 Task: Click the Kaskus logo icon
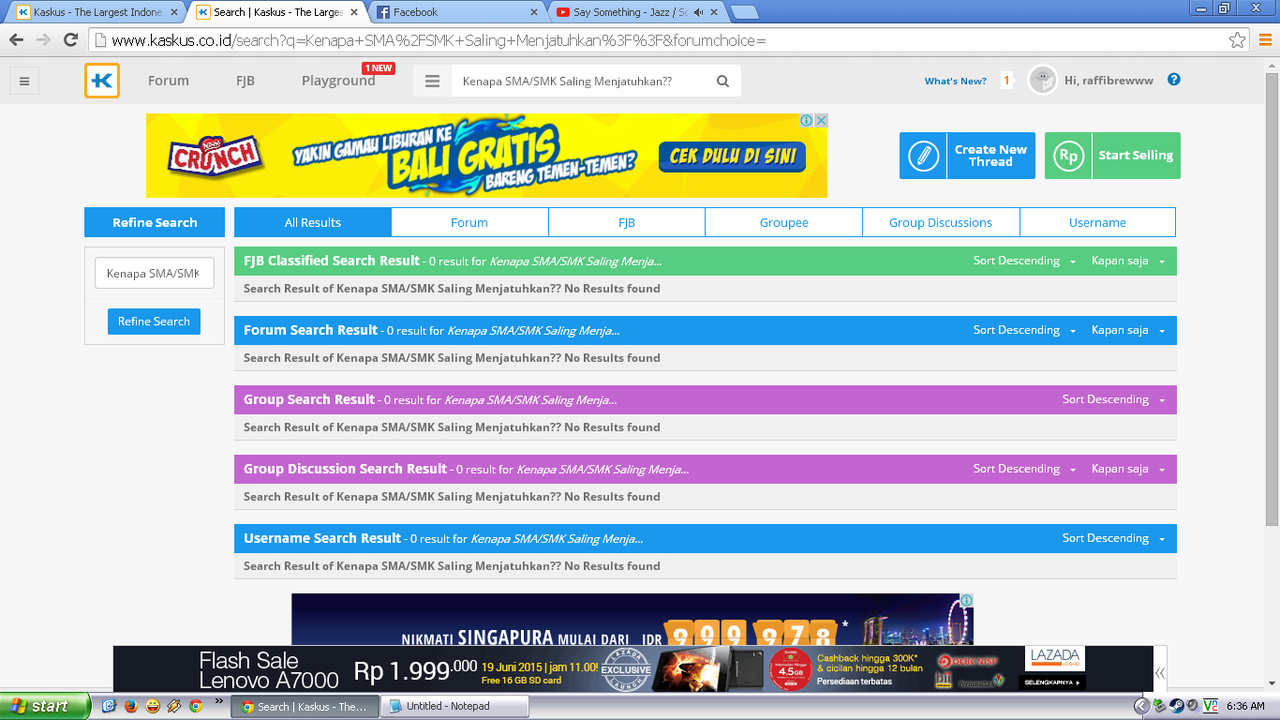[x=102, y=81]
